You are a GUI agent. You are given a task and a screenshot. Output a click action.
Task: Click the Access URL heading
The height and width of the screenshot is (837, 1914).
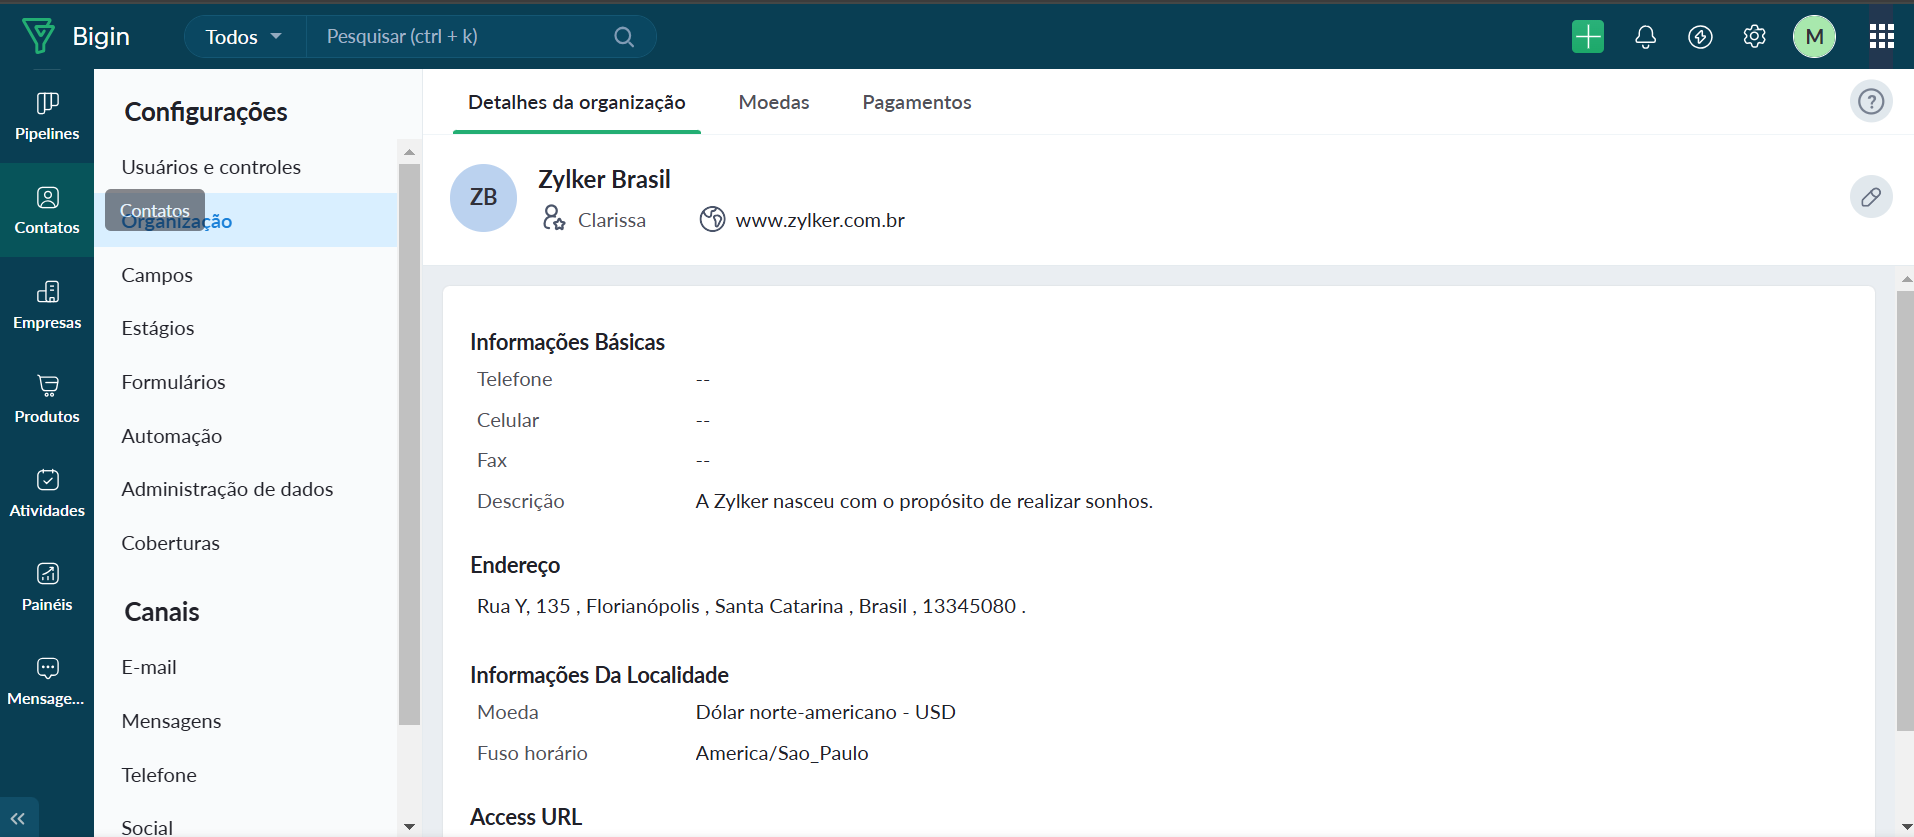click(x=526, y=817)
